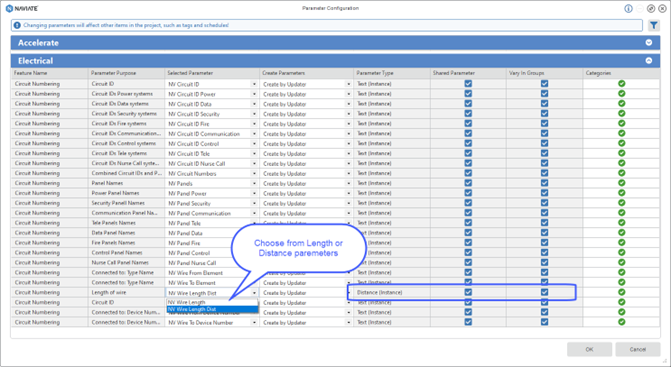
Task: Toggle Vary In Groups for NV Panel Power
Action: click(x=544, y=193)
